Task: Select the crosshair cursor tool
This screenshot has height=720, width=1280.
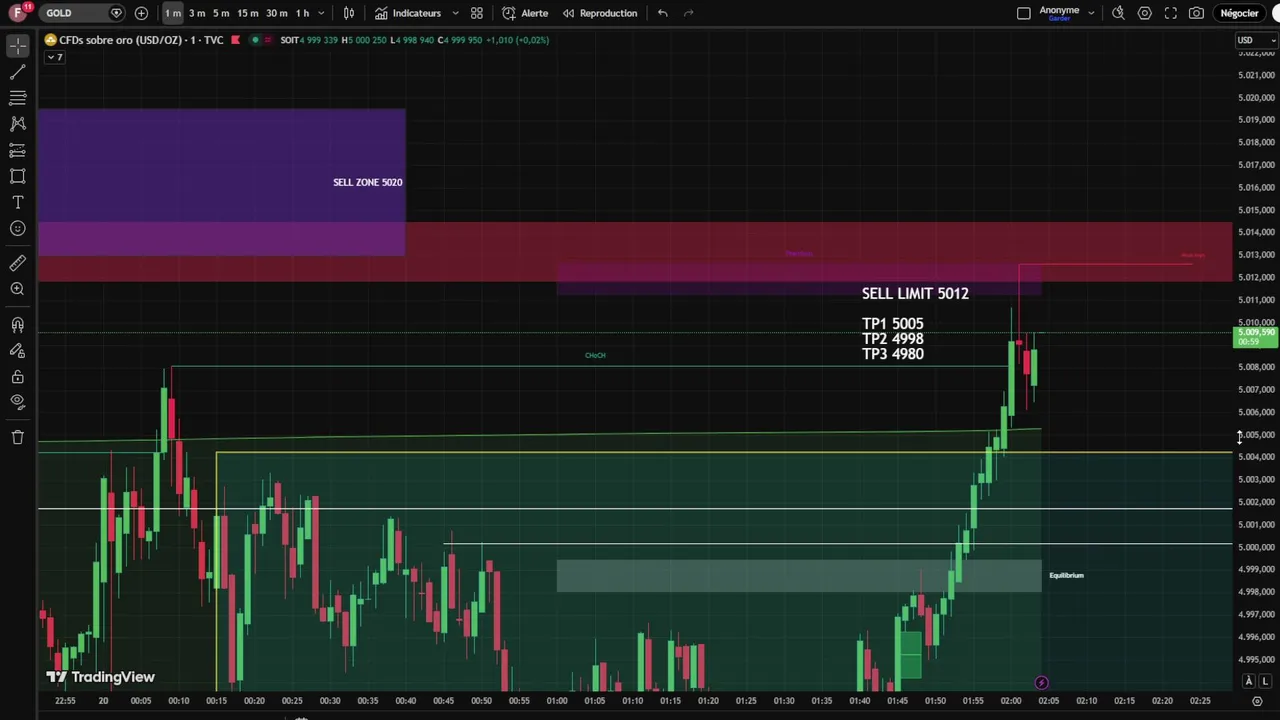Action: coord(17,46)
